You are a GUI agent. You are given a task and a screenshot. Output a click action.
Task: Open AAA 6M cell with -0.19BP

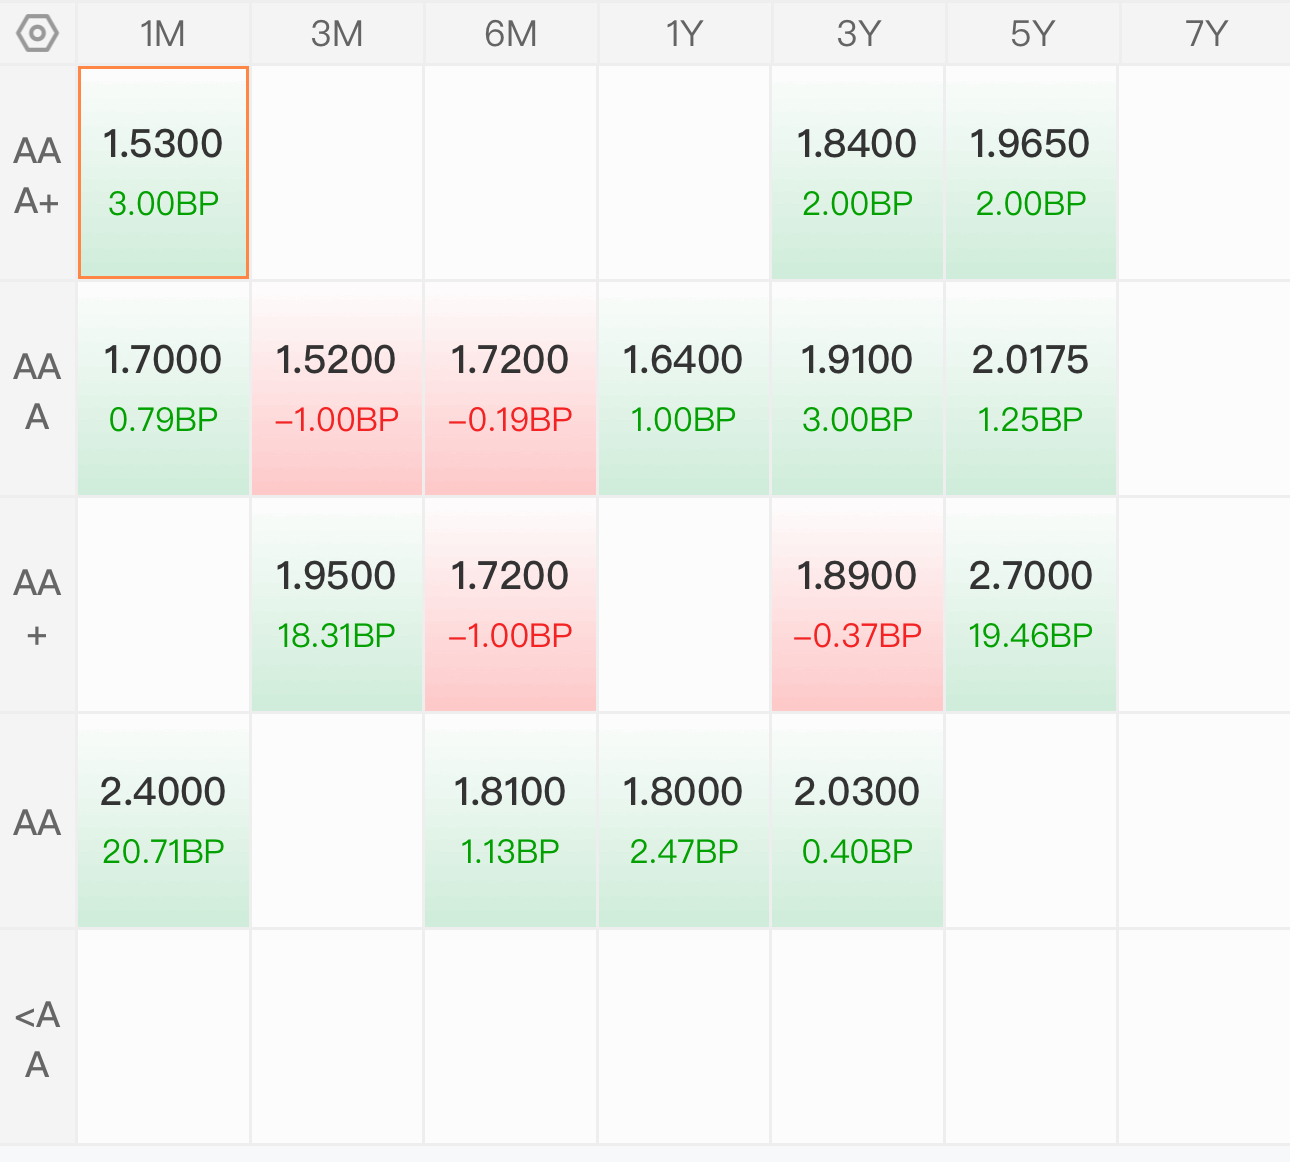tap(510, 389)
